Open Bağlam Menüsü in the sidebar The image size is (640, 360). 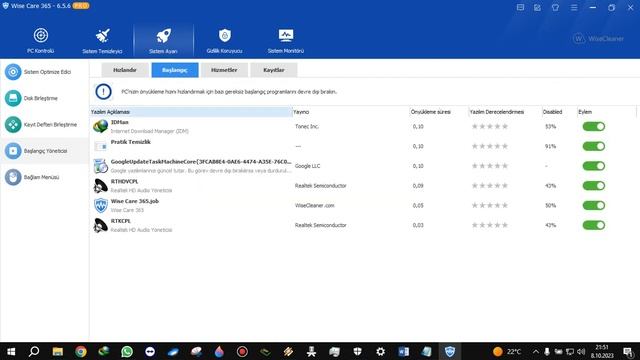point(44,177)
